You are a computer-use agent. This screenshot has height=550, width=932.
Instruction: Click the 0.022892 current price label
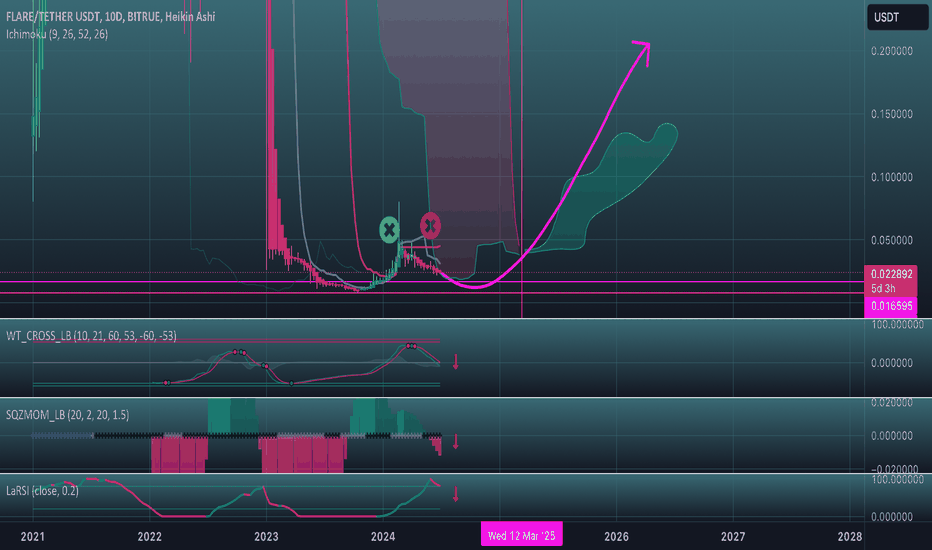tap(890, 274)
